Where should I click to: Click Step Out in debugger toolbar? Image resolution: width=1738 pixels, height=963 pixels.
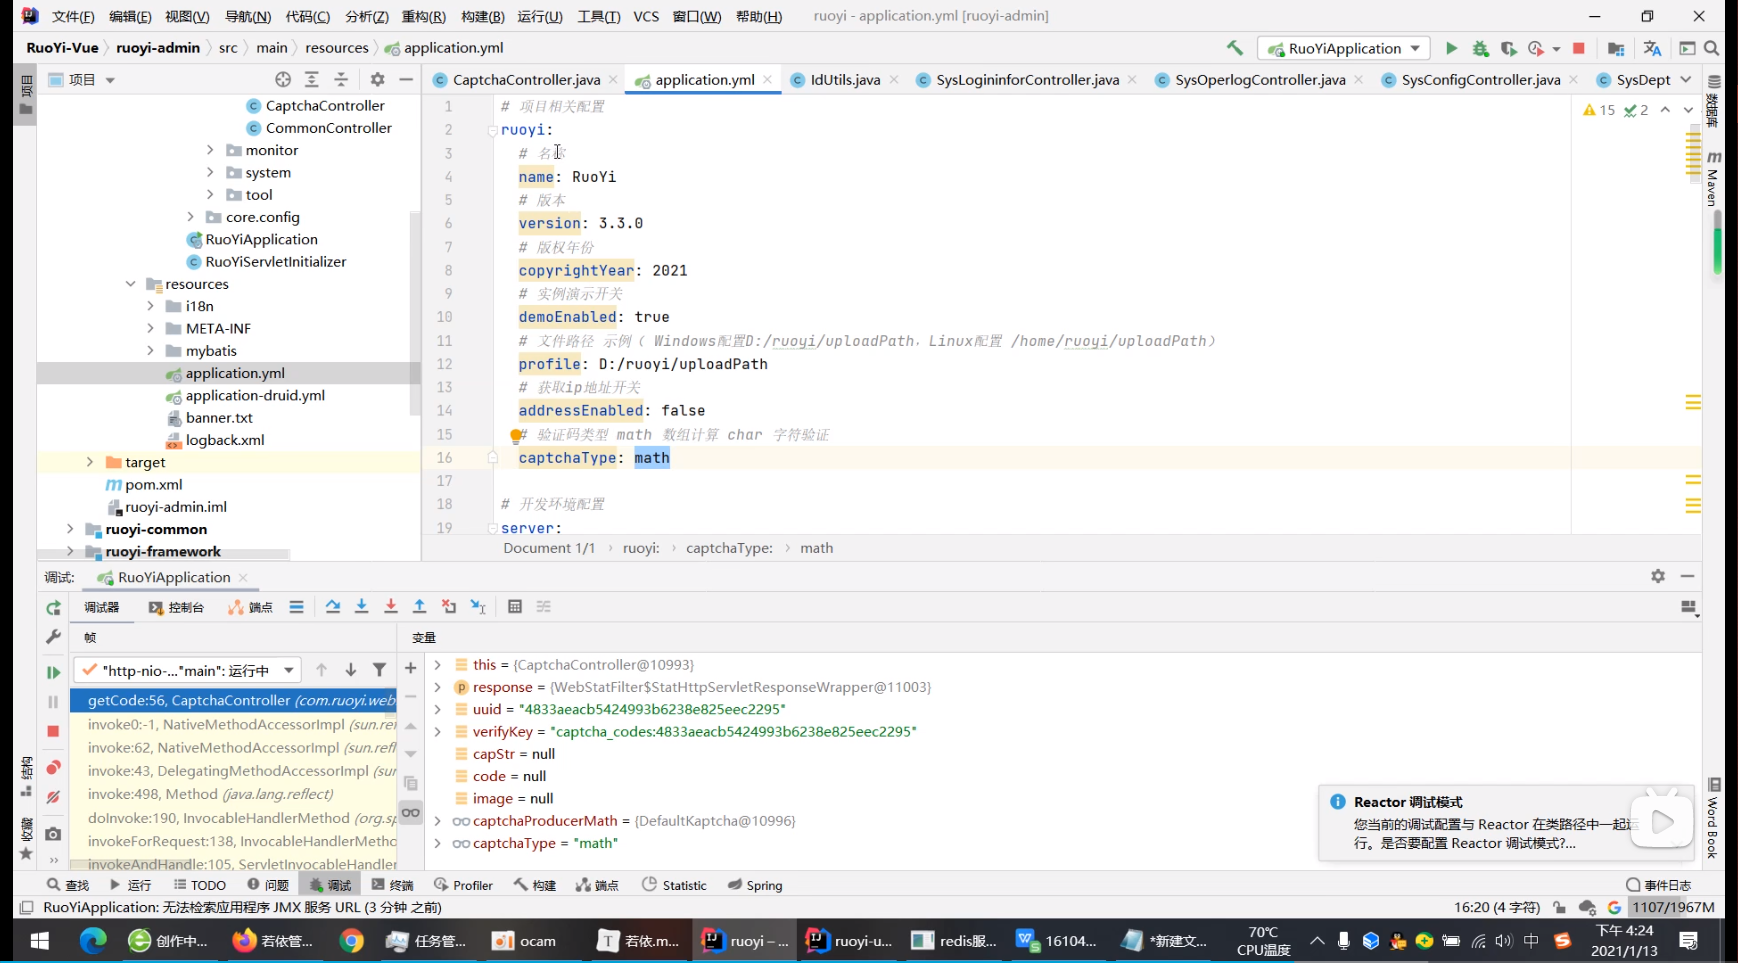coord(420,607)
